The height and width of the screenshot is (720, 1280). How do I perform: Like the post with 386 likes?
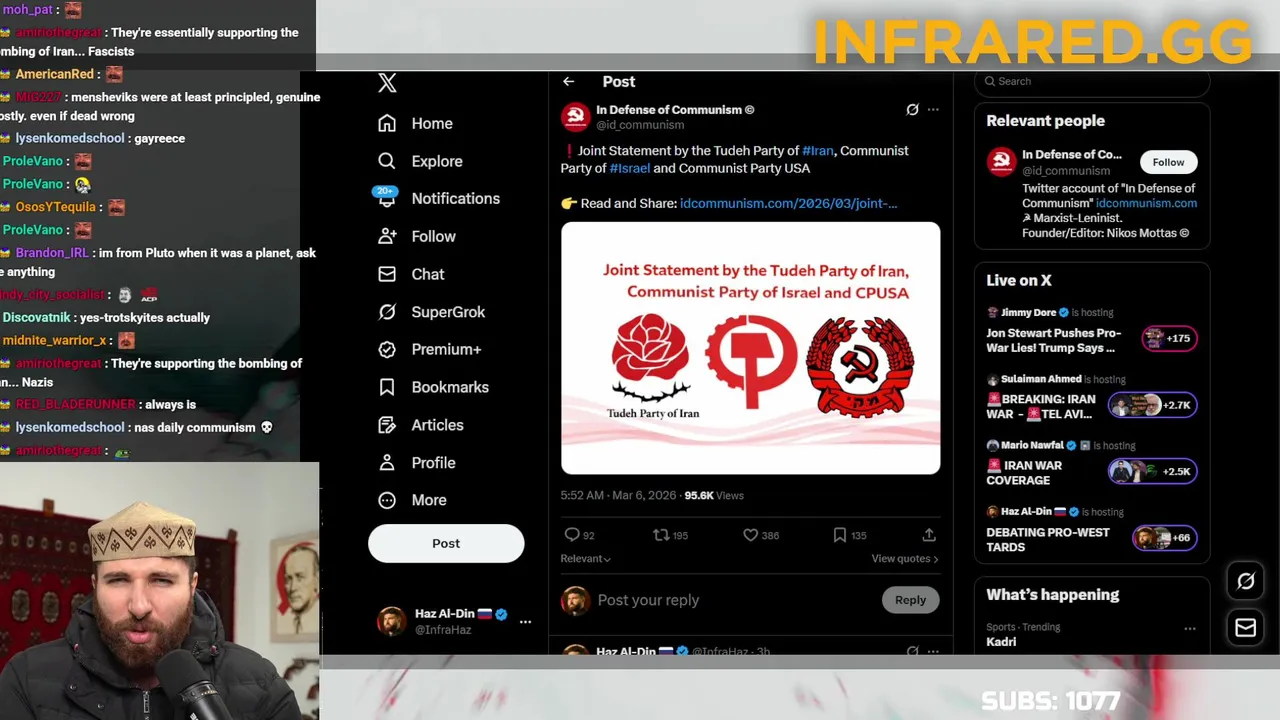coord(751,535)
